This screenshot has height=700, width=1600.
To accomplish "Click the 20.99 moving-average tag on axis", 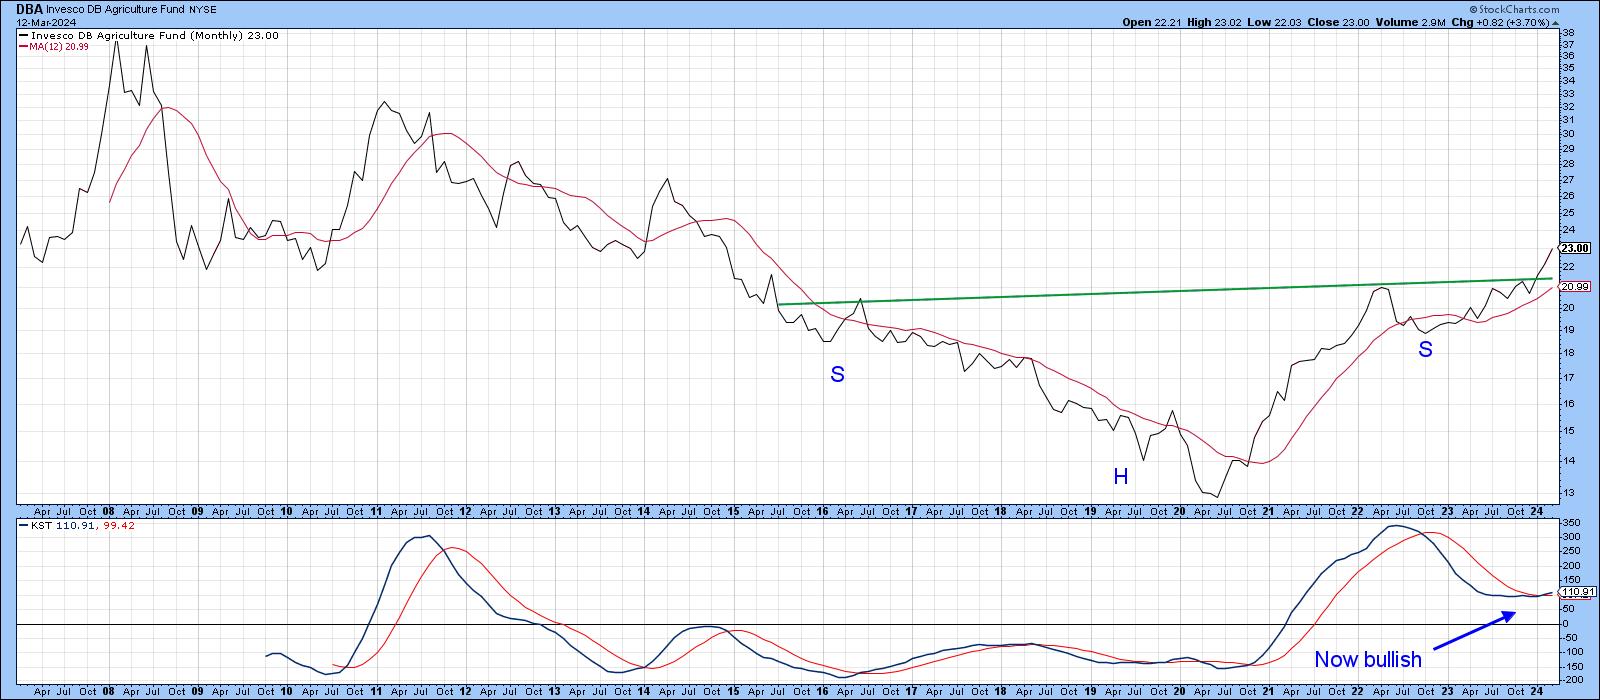I will point(1574,286).
